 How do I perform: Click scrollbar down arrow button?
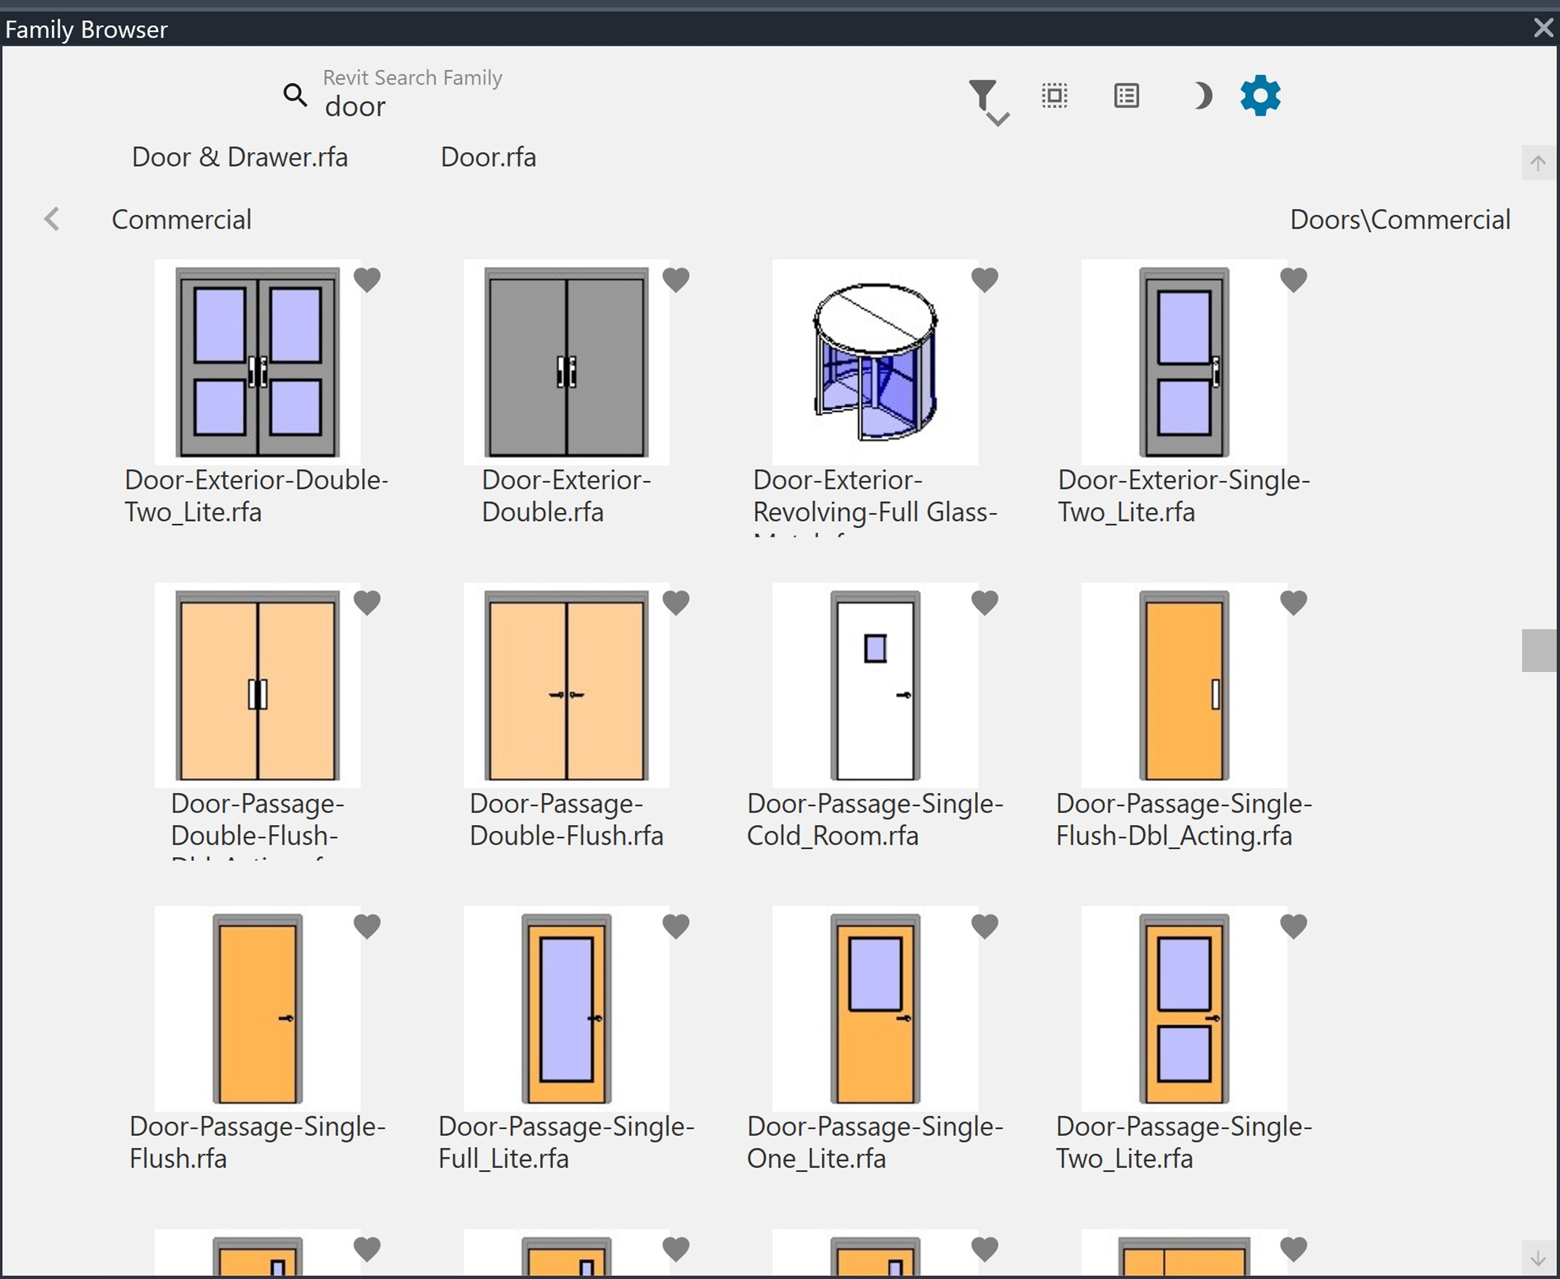1538,1258
